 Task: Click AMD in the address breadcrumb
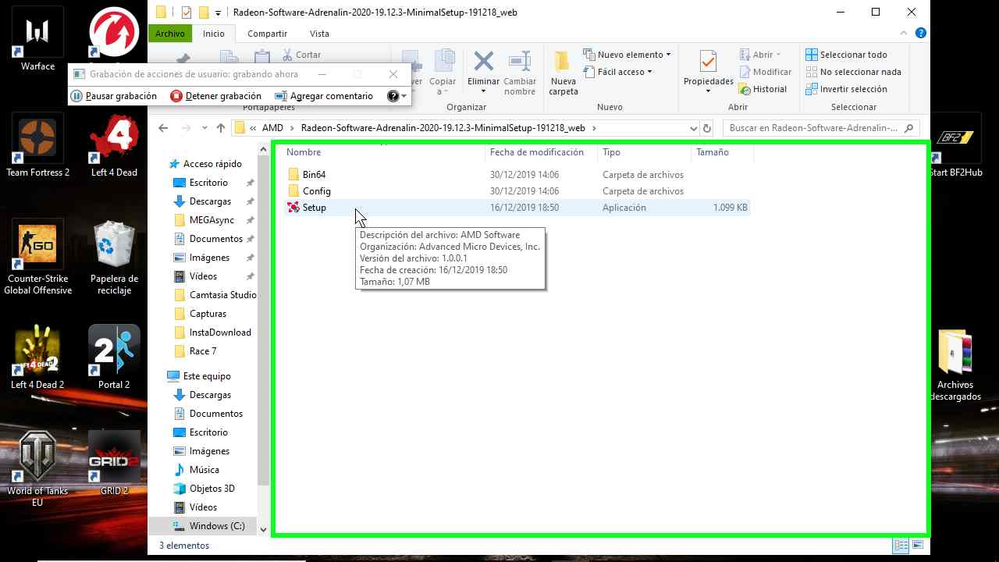tap(273, 128)
